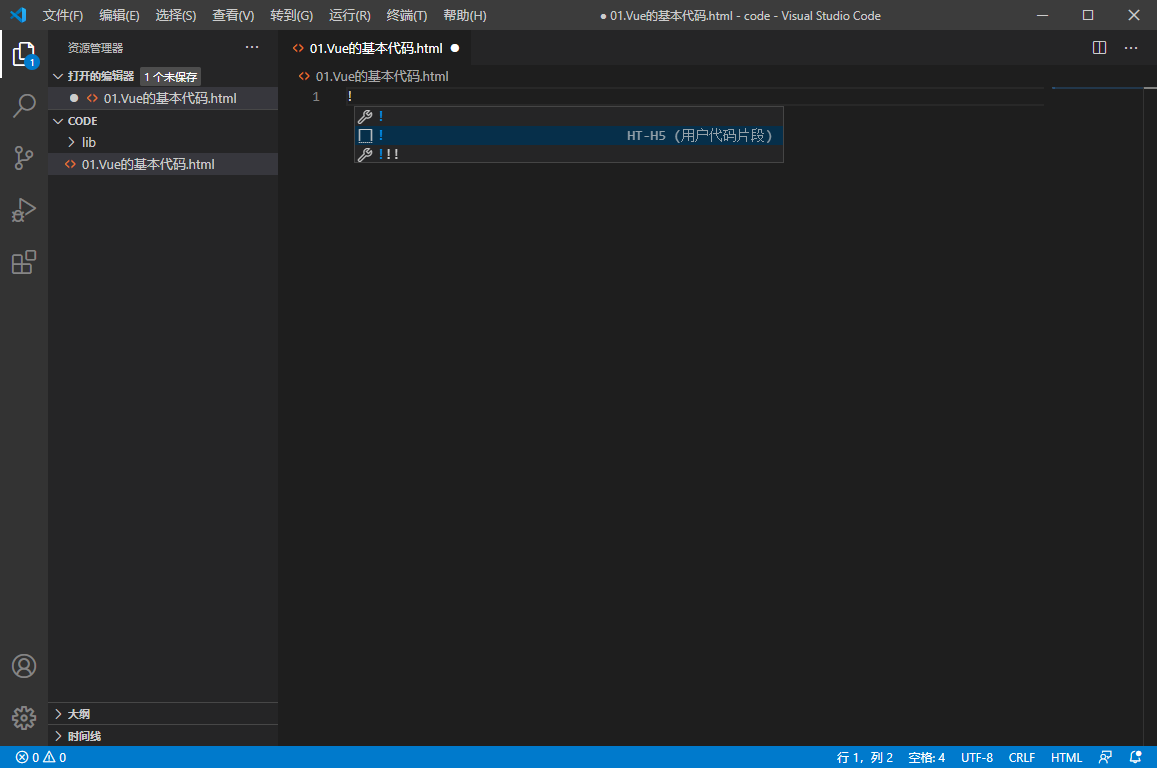Screen dimensions: 1157x768
Task: Click the HTML language mode indicator
Action: [1066, 757]
